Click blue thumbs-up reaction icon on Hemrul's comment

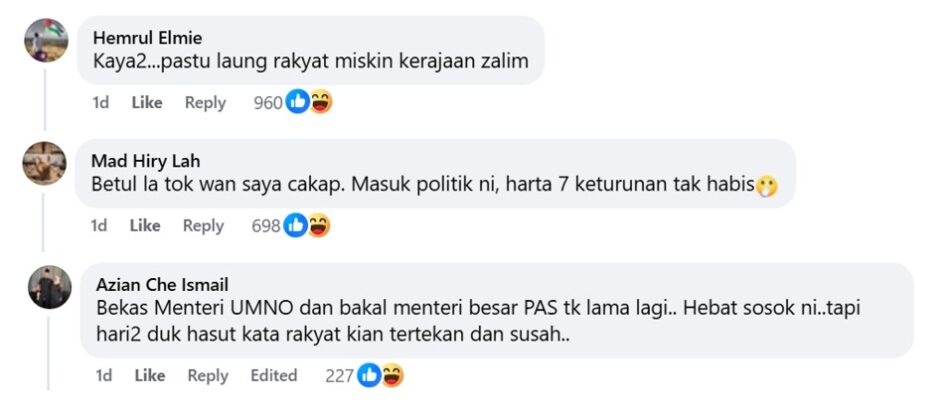[297, 101]
